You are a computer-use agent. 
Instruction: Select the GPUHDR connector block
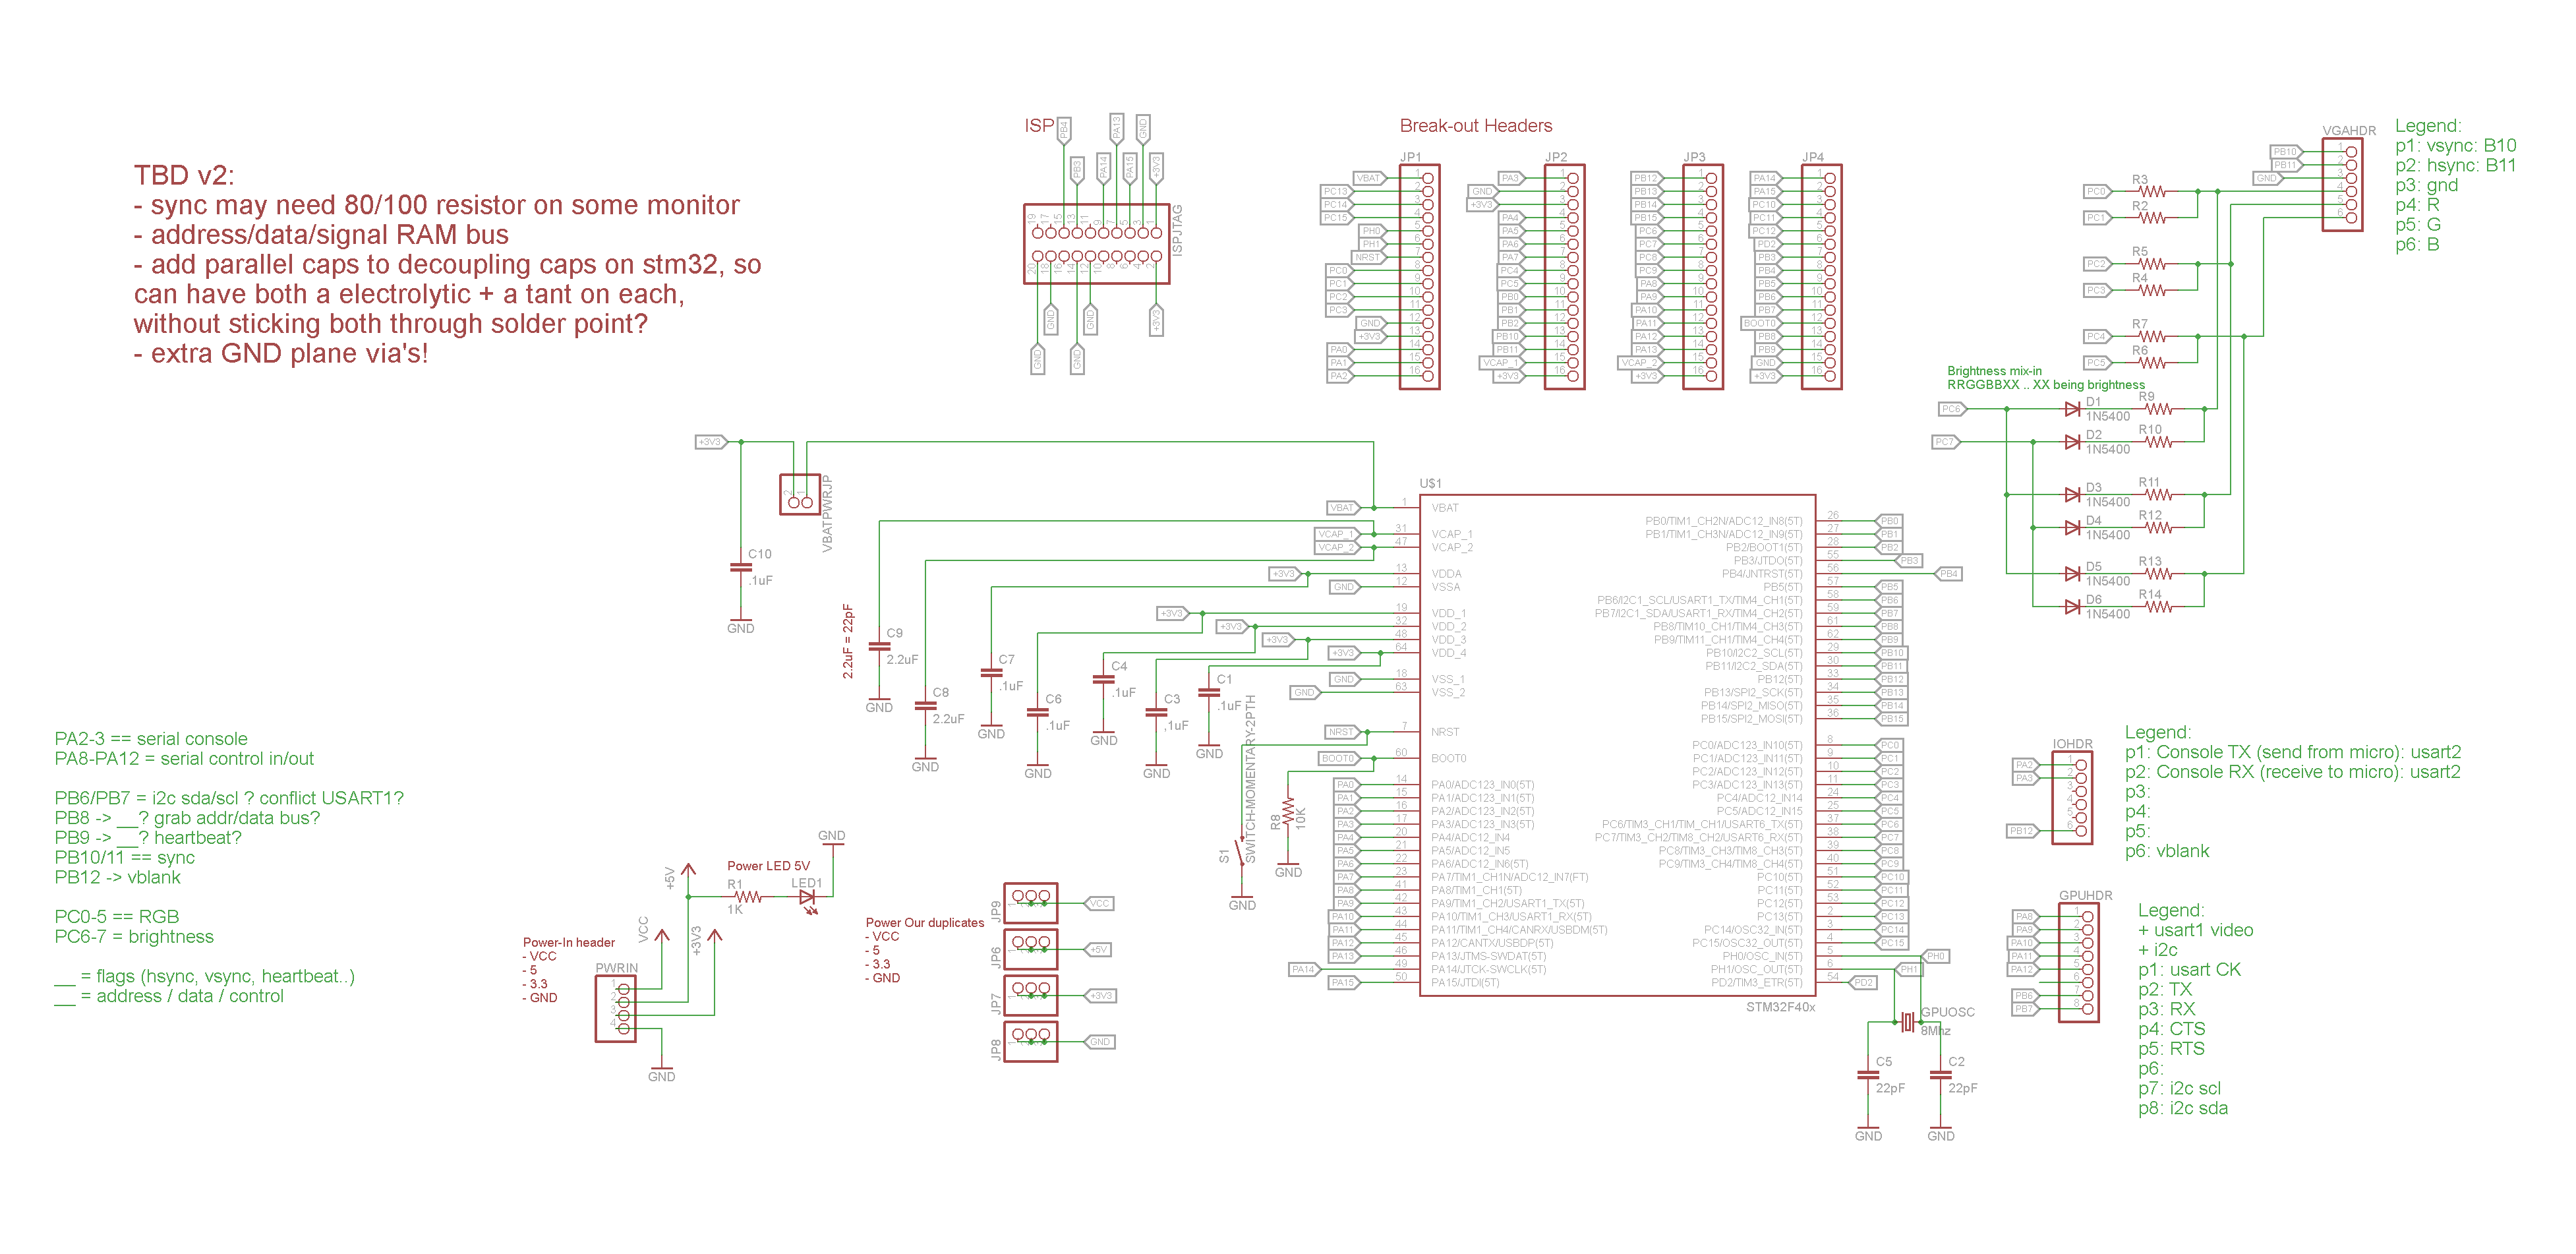pos(2079,962)
